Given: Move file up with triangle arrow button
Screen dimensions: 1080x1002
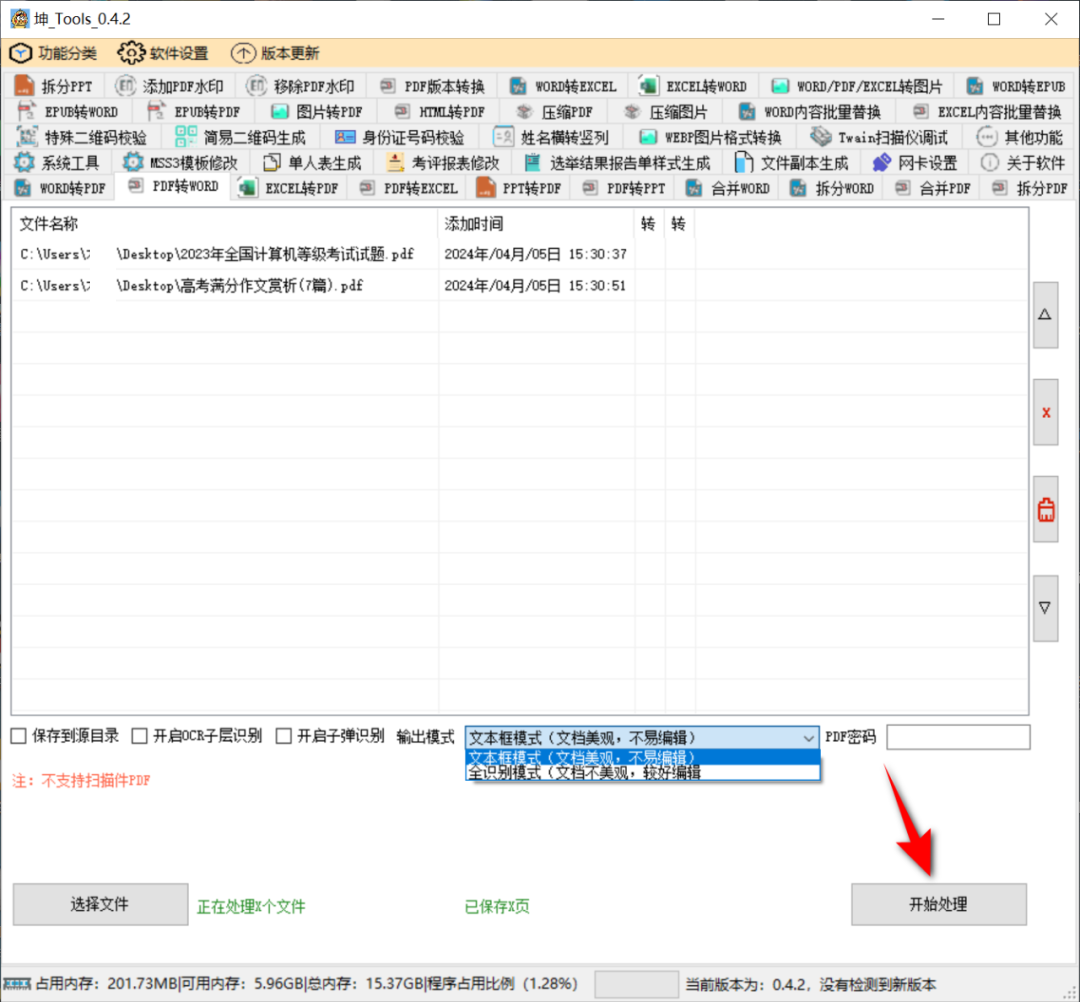Looking at the screenshot, I should tap(1045, 315).
